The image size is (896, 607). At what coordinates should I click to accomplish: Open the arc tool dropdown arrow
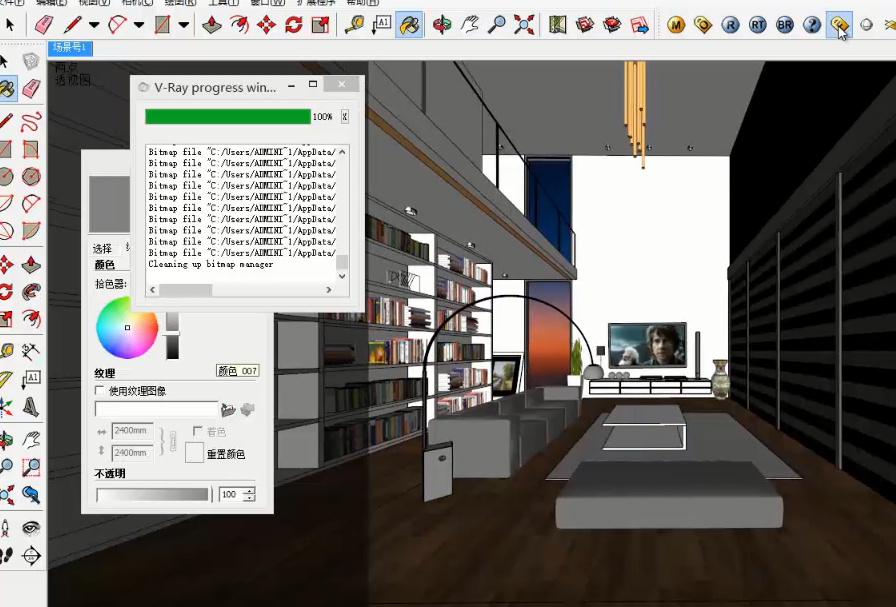tap(139, 24)
